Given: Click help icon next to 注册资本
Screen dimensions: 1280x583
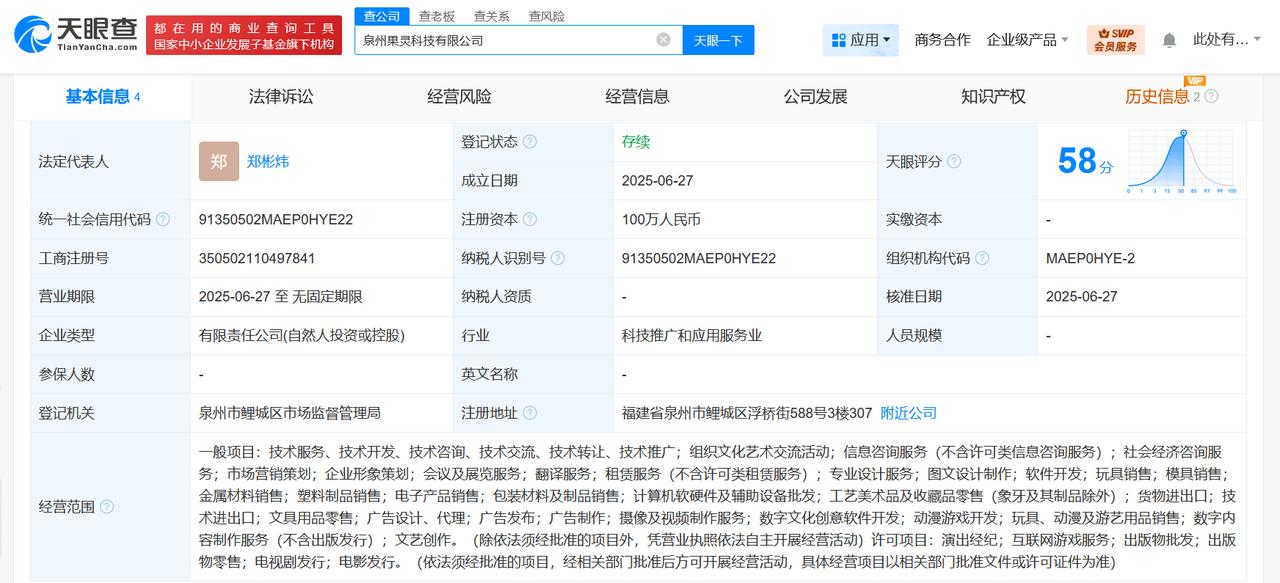Looking at the screenshot, I should [530, 219].
